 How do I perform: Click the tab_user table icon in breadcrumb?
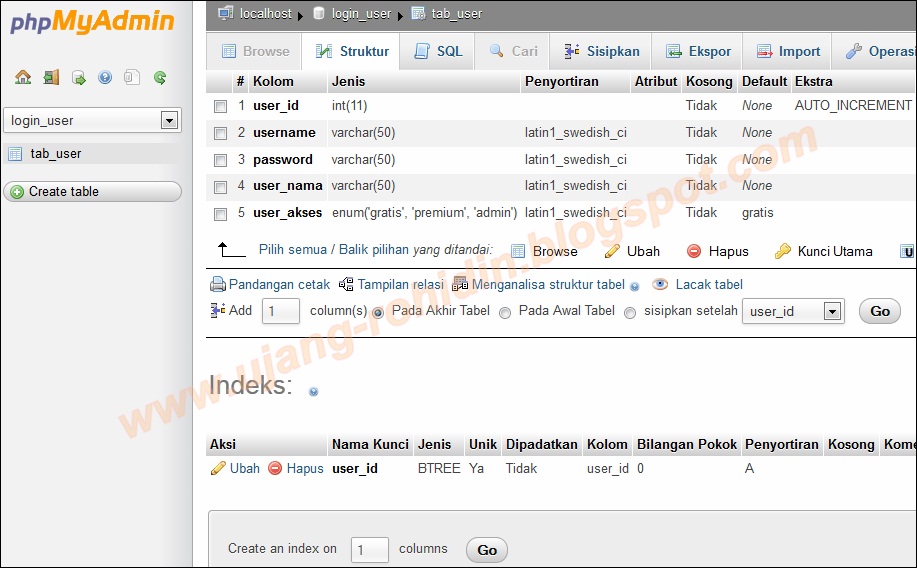(418, 13)
